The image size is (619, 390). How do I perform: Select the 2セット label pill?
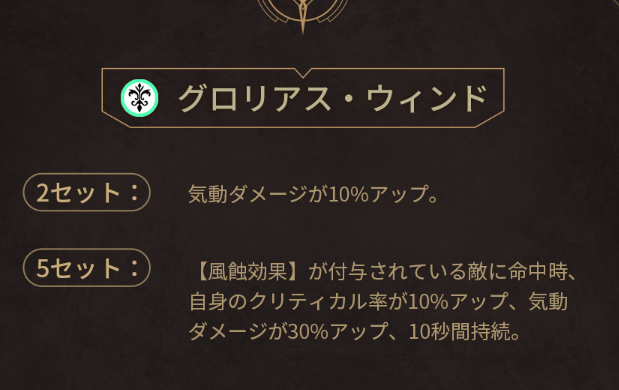(x=87, y=192)
